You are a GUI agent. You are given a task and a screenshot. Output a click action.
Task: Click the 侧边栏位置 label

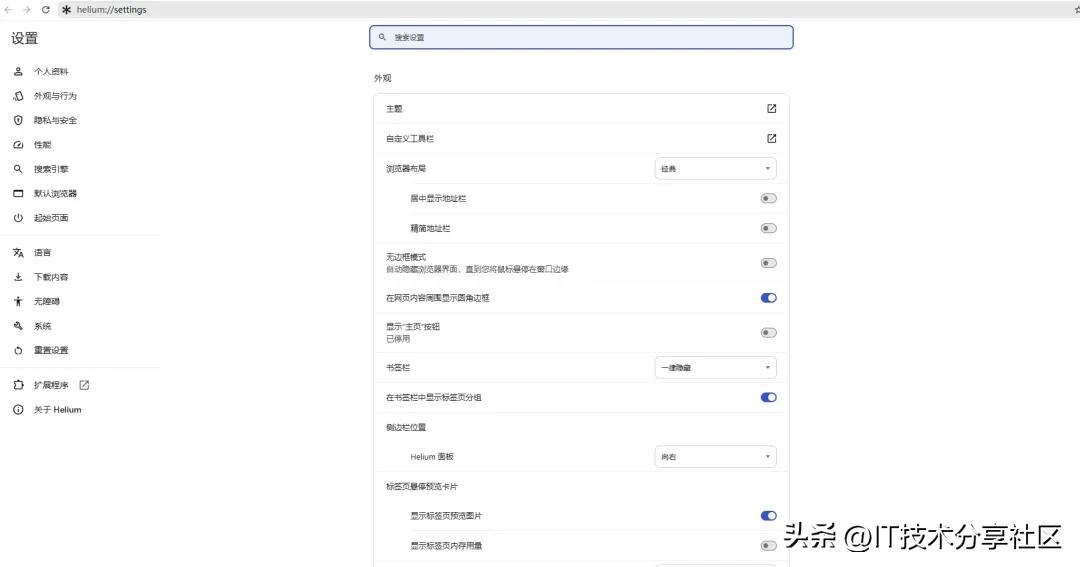[x=406, y=427]
